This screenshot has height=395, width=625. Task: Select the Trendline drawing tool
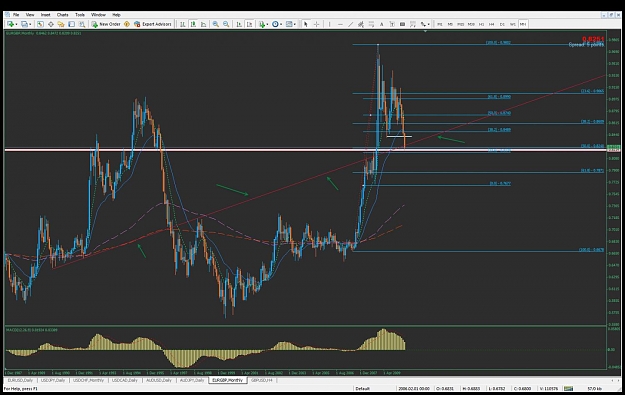(x=350, y=24)
